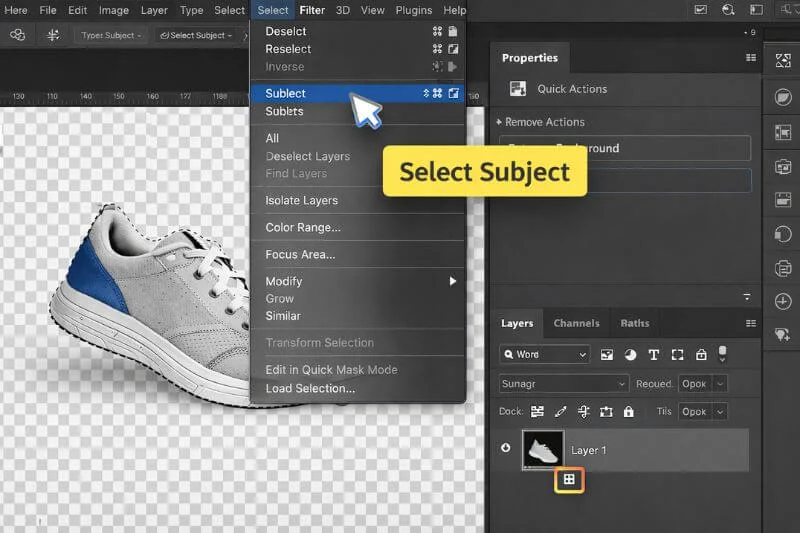Click the Tils fill value field
The width and height of the screenshot is (800, 533).
(x=694, y=412)
